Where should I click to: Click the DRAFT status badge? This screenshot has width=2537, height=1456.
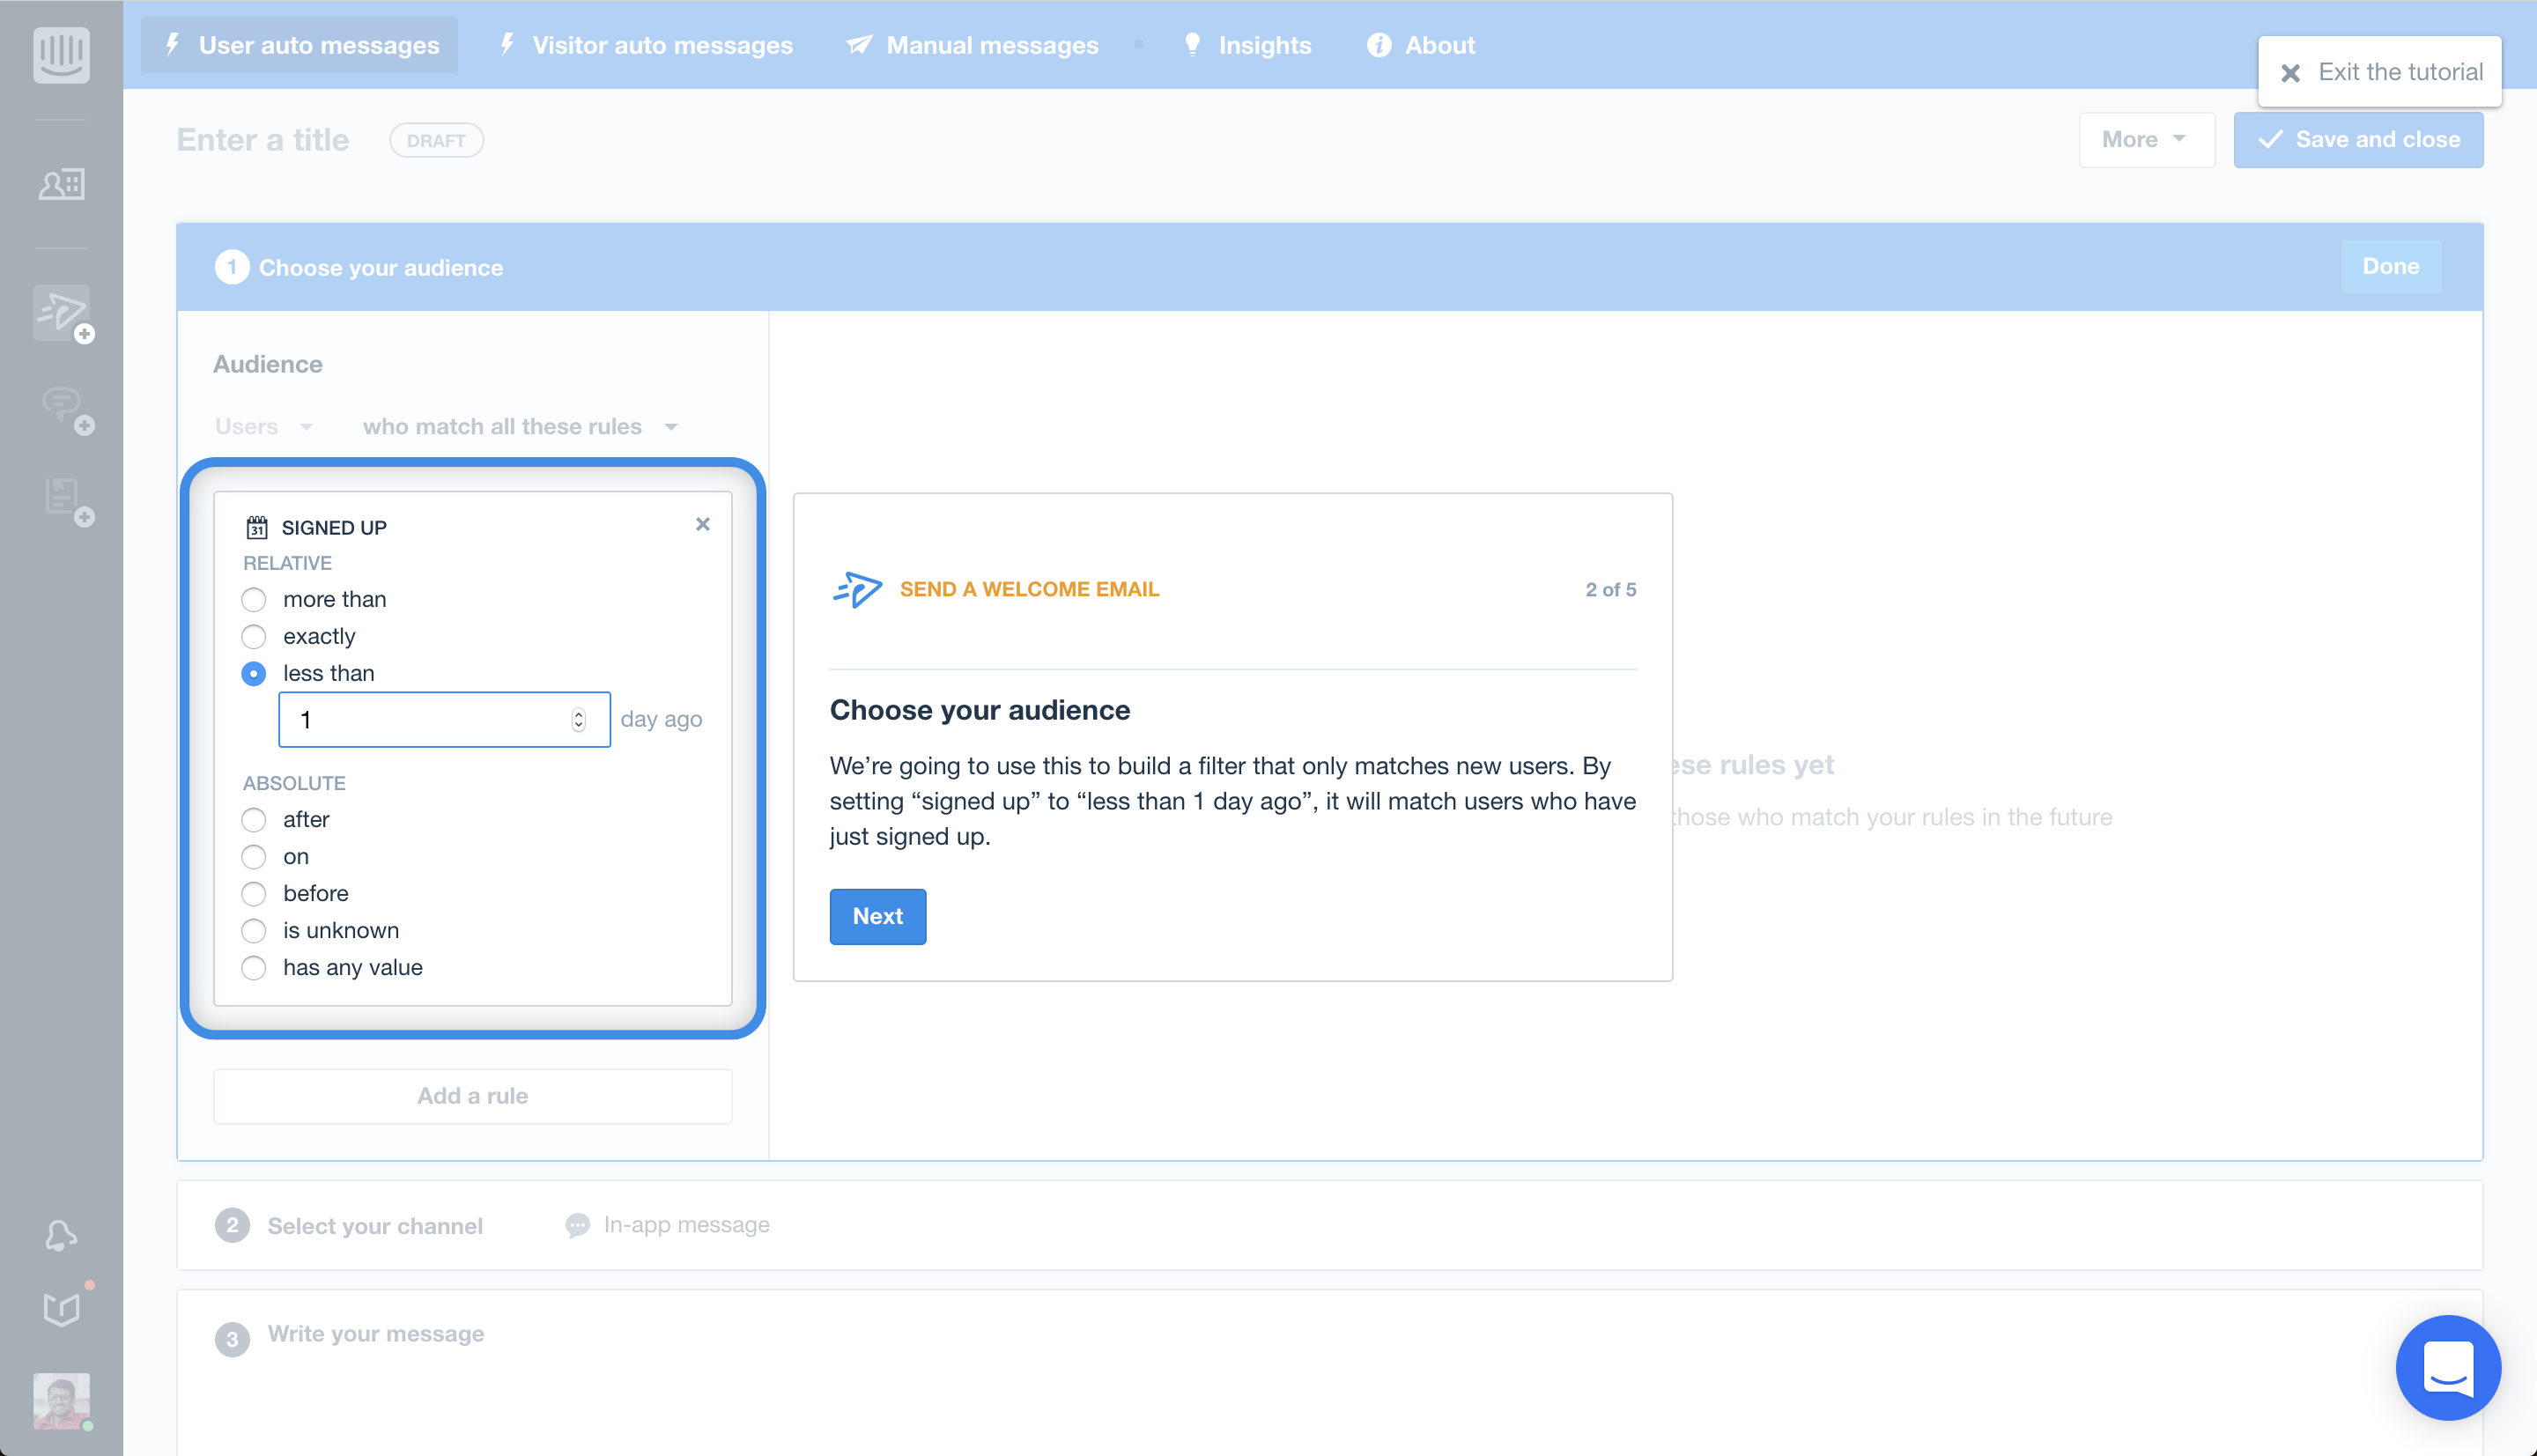(436, 140)
